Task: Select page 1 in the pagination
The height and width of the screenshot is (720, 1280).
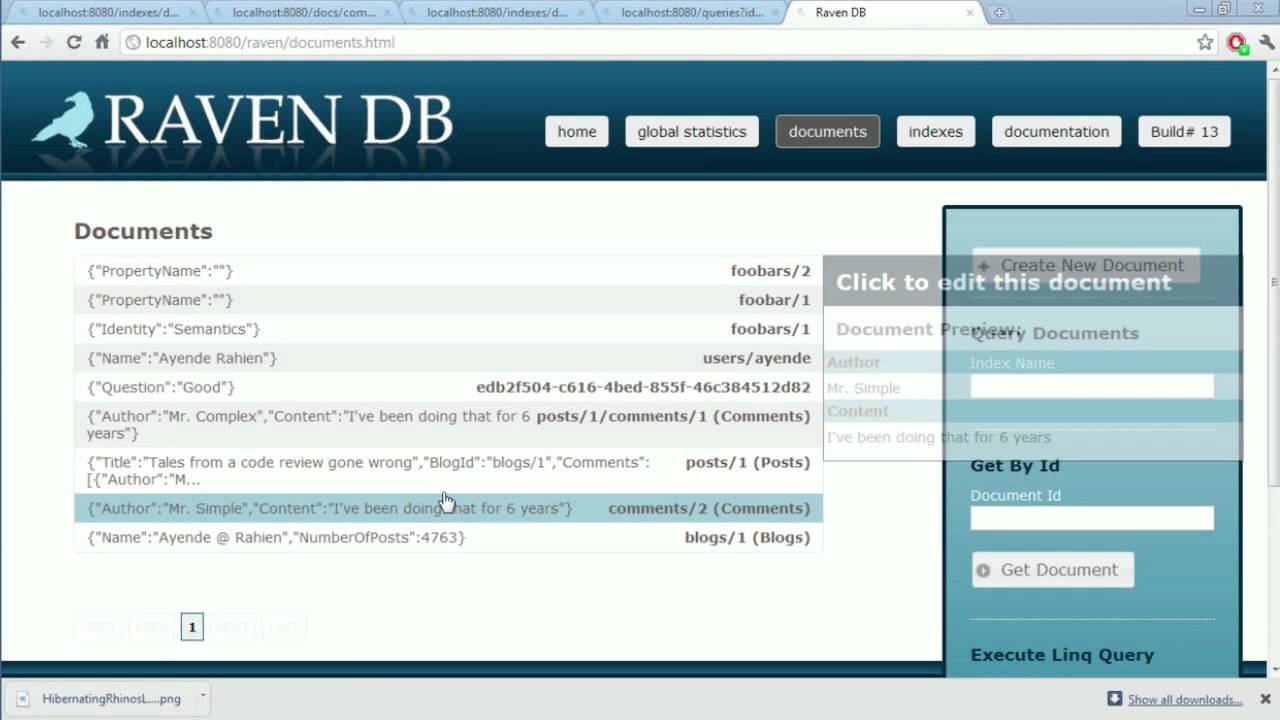Action: [x=192, y=627]
